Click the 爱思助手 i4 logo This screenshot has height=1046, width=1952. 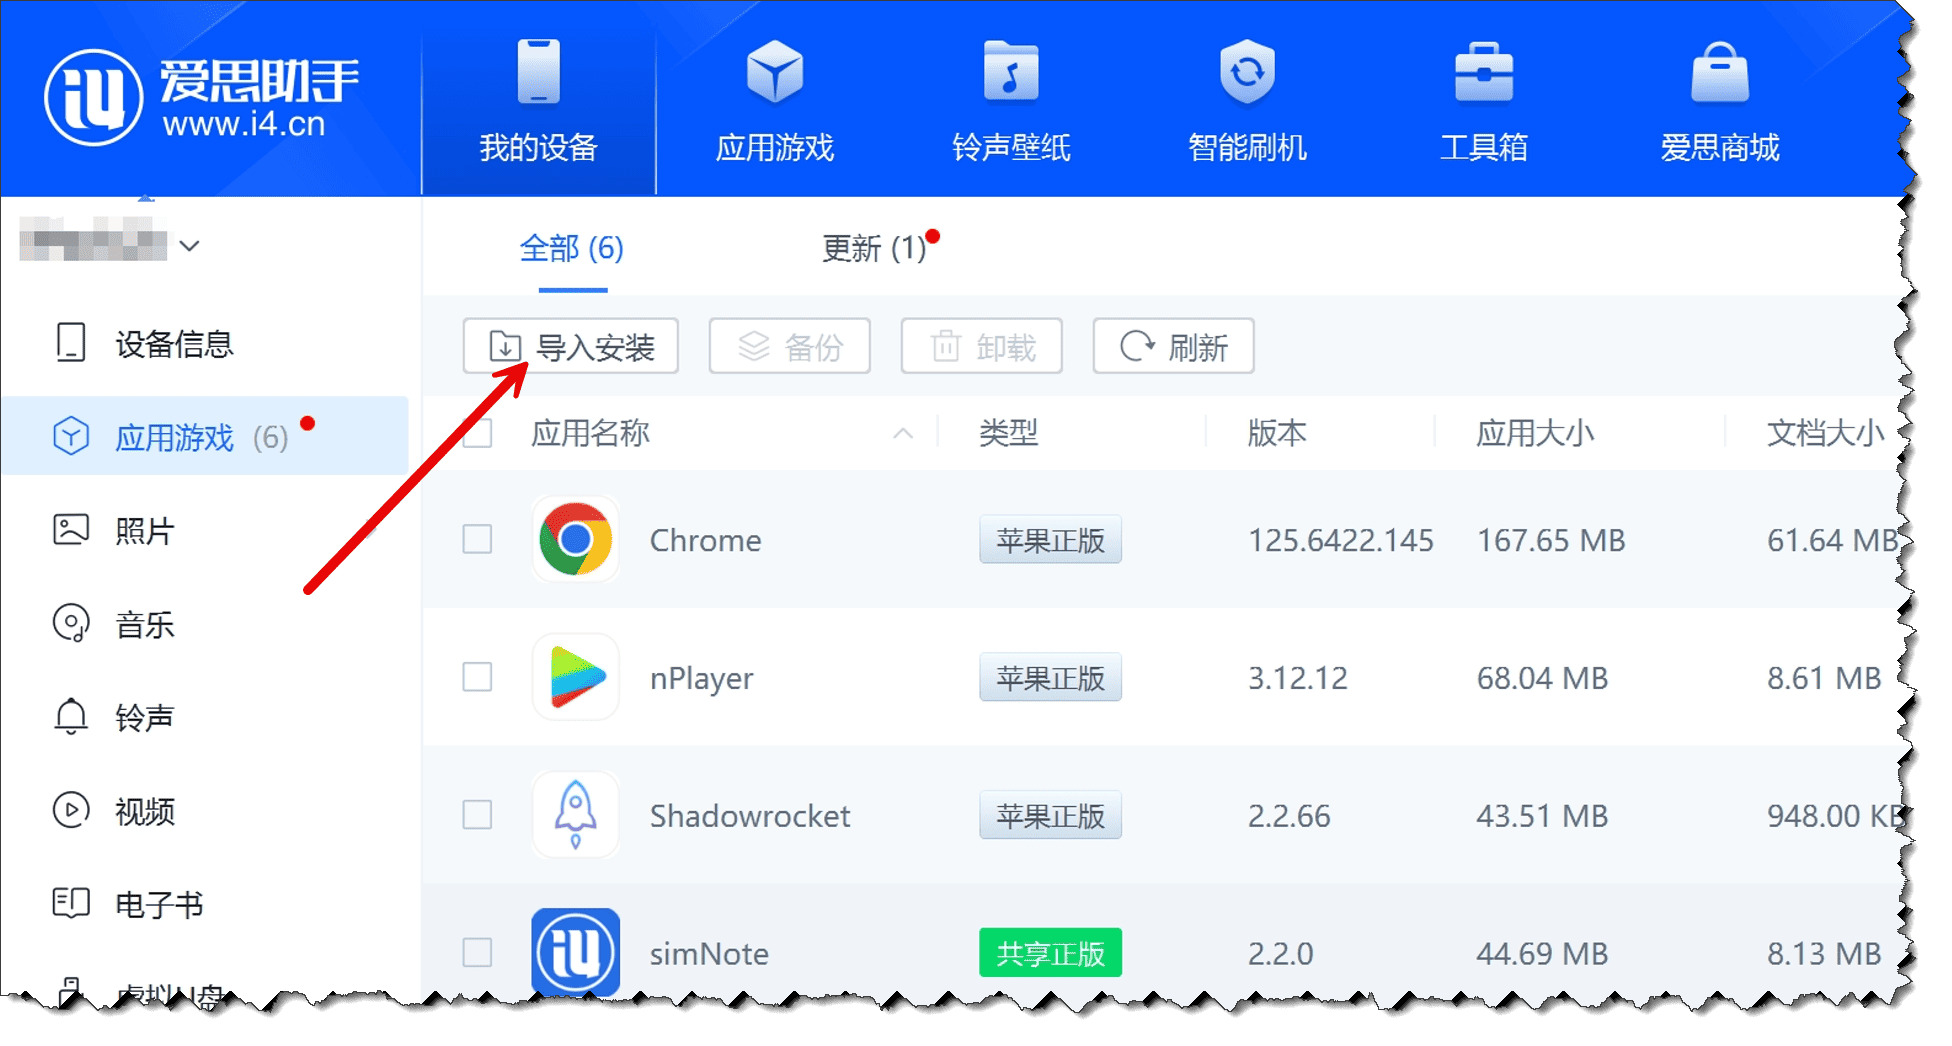(201, 97)
